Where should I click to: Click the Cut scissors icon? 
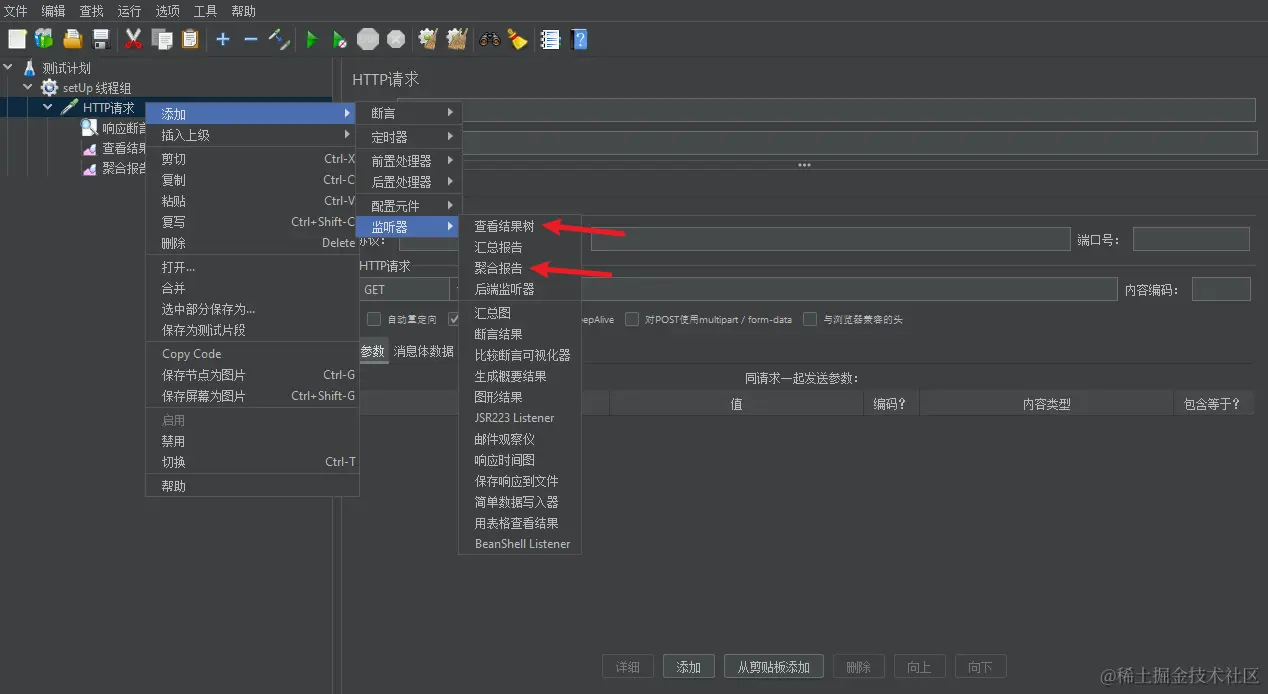coord(133,39)
